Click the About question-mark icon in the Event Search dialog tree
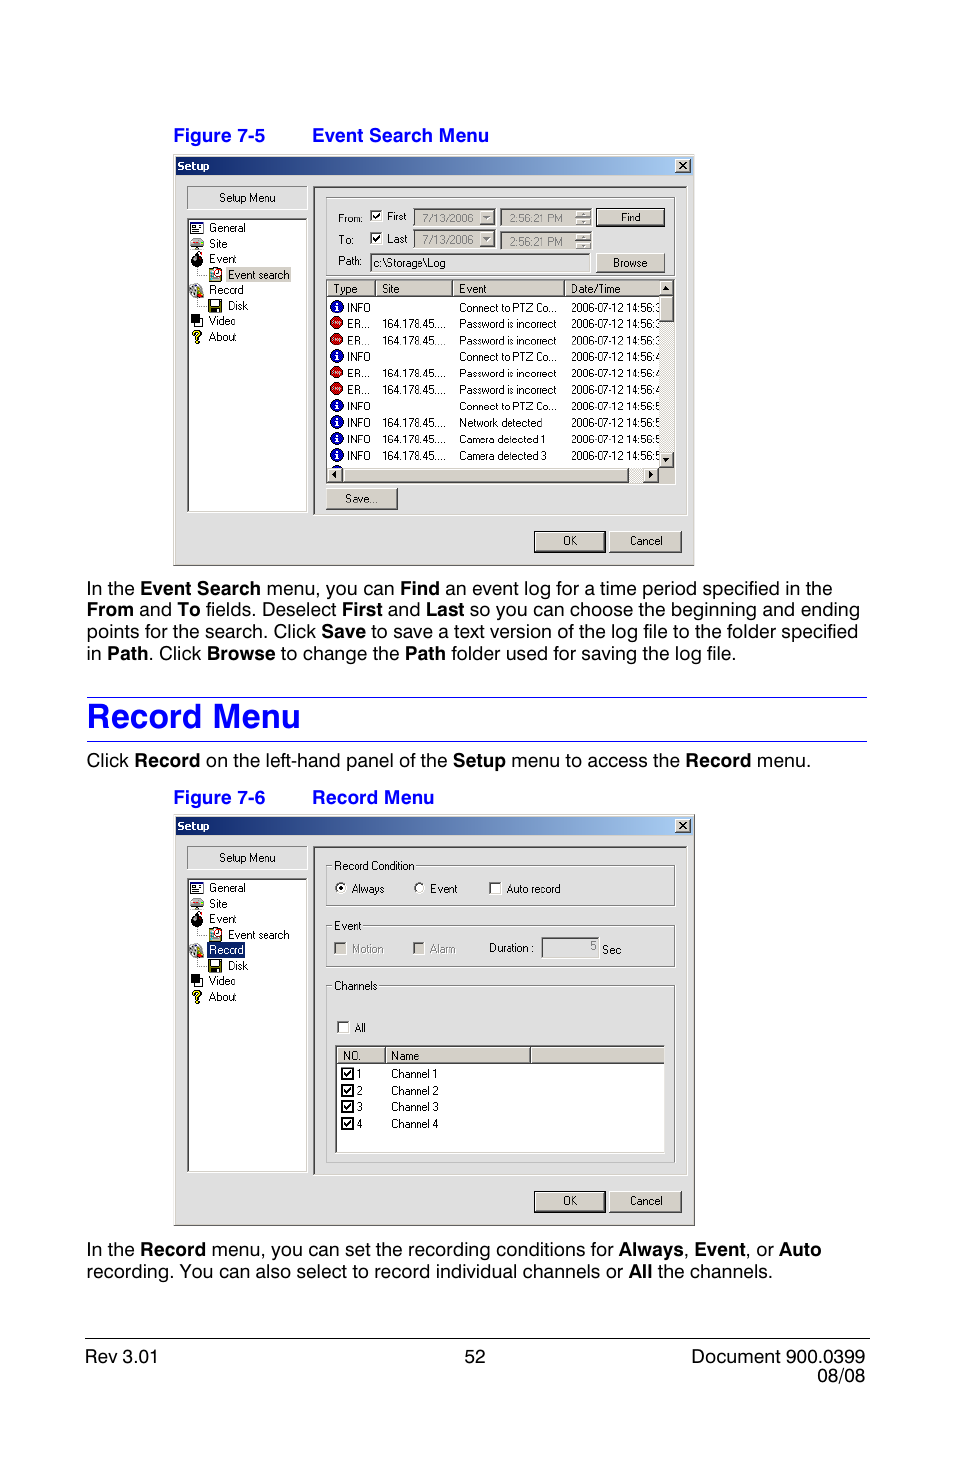The image size is (954, 1475). pos(197,337)
